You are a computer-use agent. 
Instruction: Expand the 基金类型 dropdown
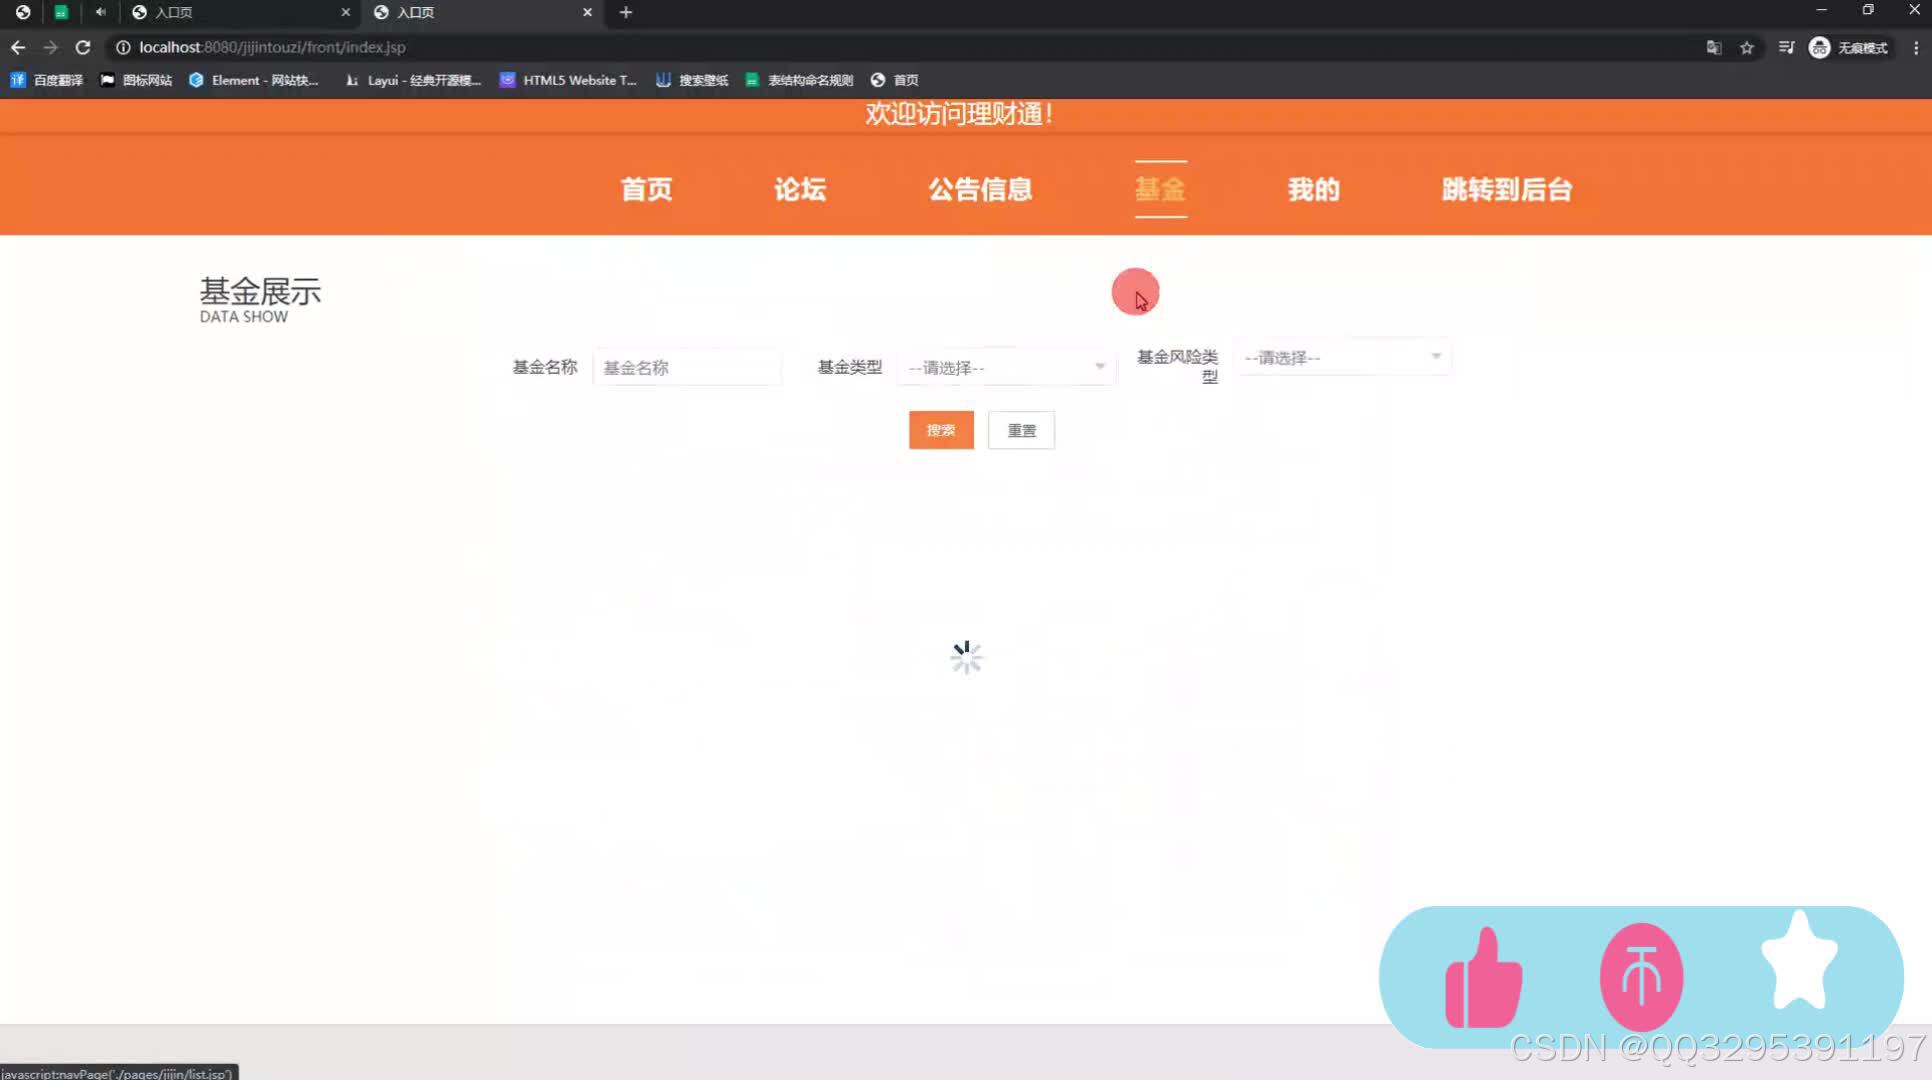1006,367
